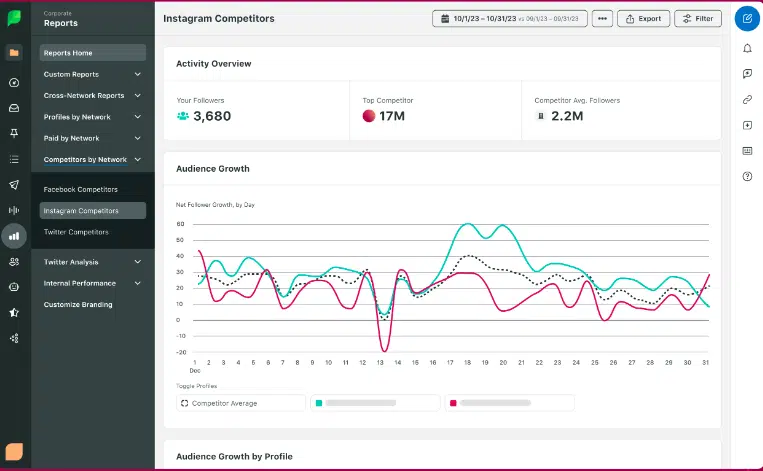Open the list feeds icon
Screen dimensions: 763x471
tap(14, 159)
